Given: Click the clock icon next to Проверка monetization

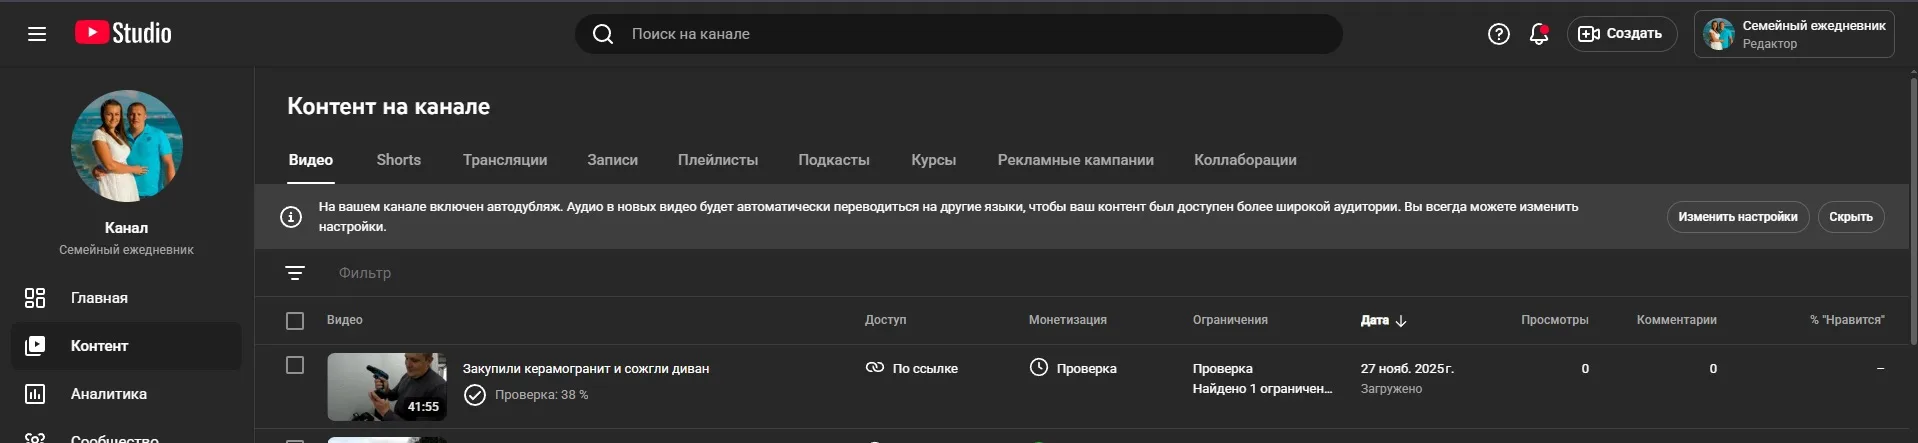Looking at the screenshot, I should tap(1039, 368).
